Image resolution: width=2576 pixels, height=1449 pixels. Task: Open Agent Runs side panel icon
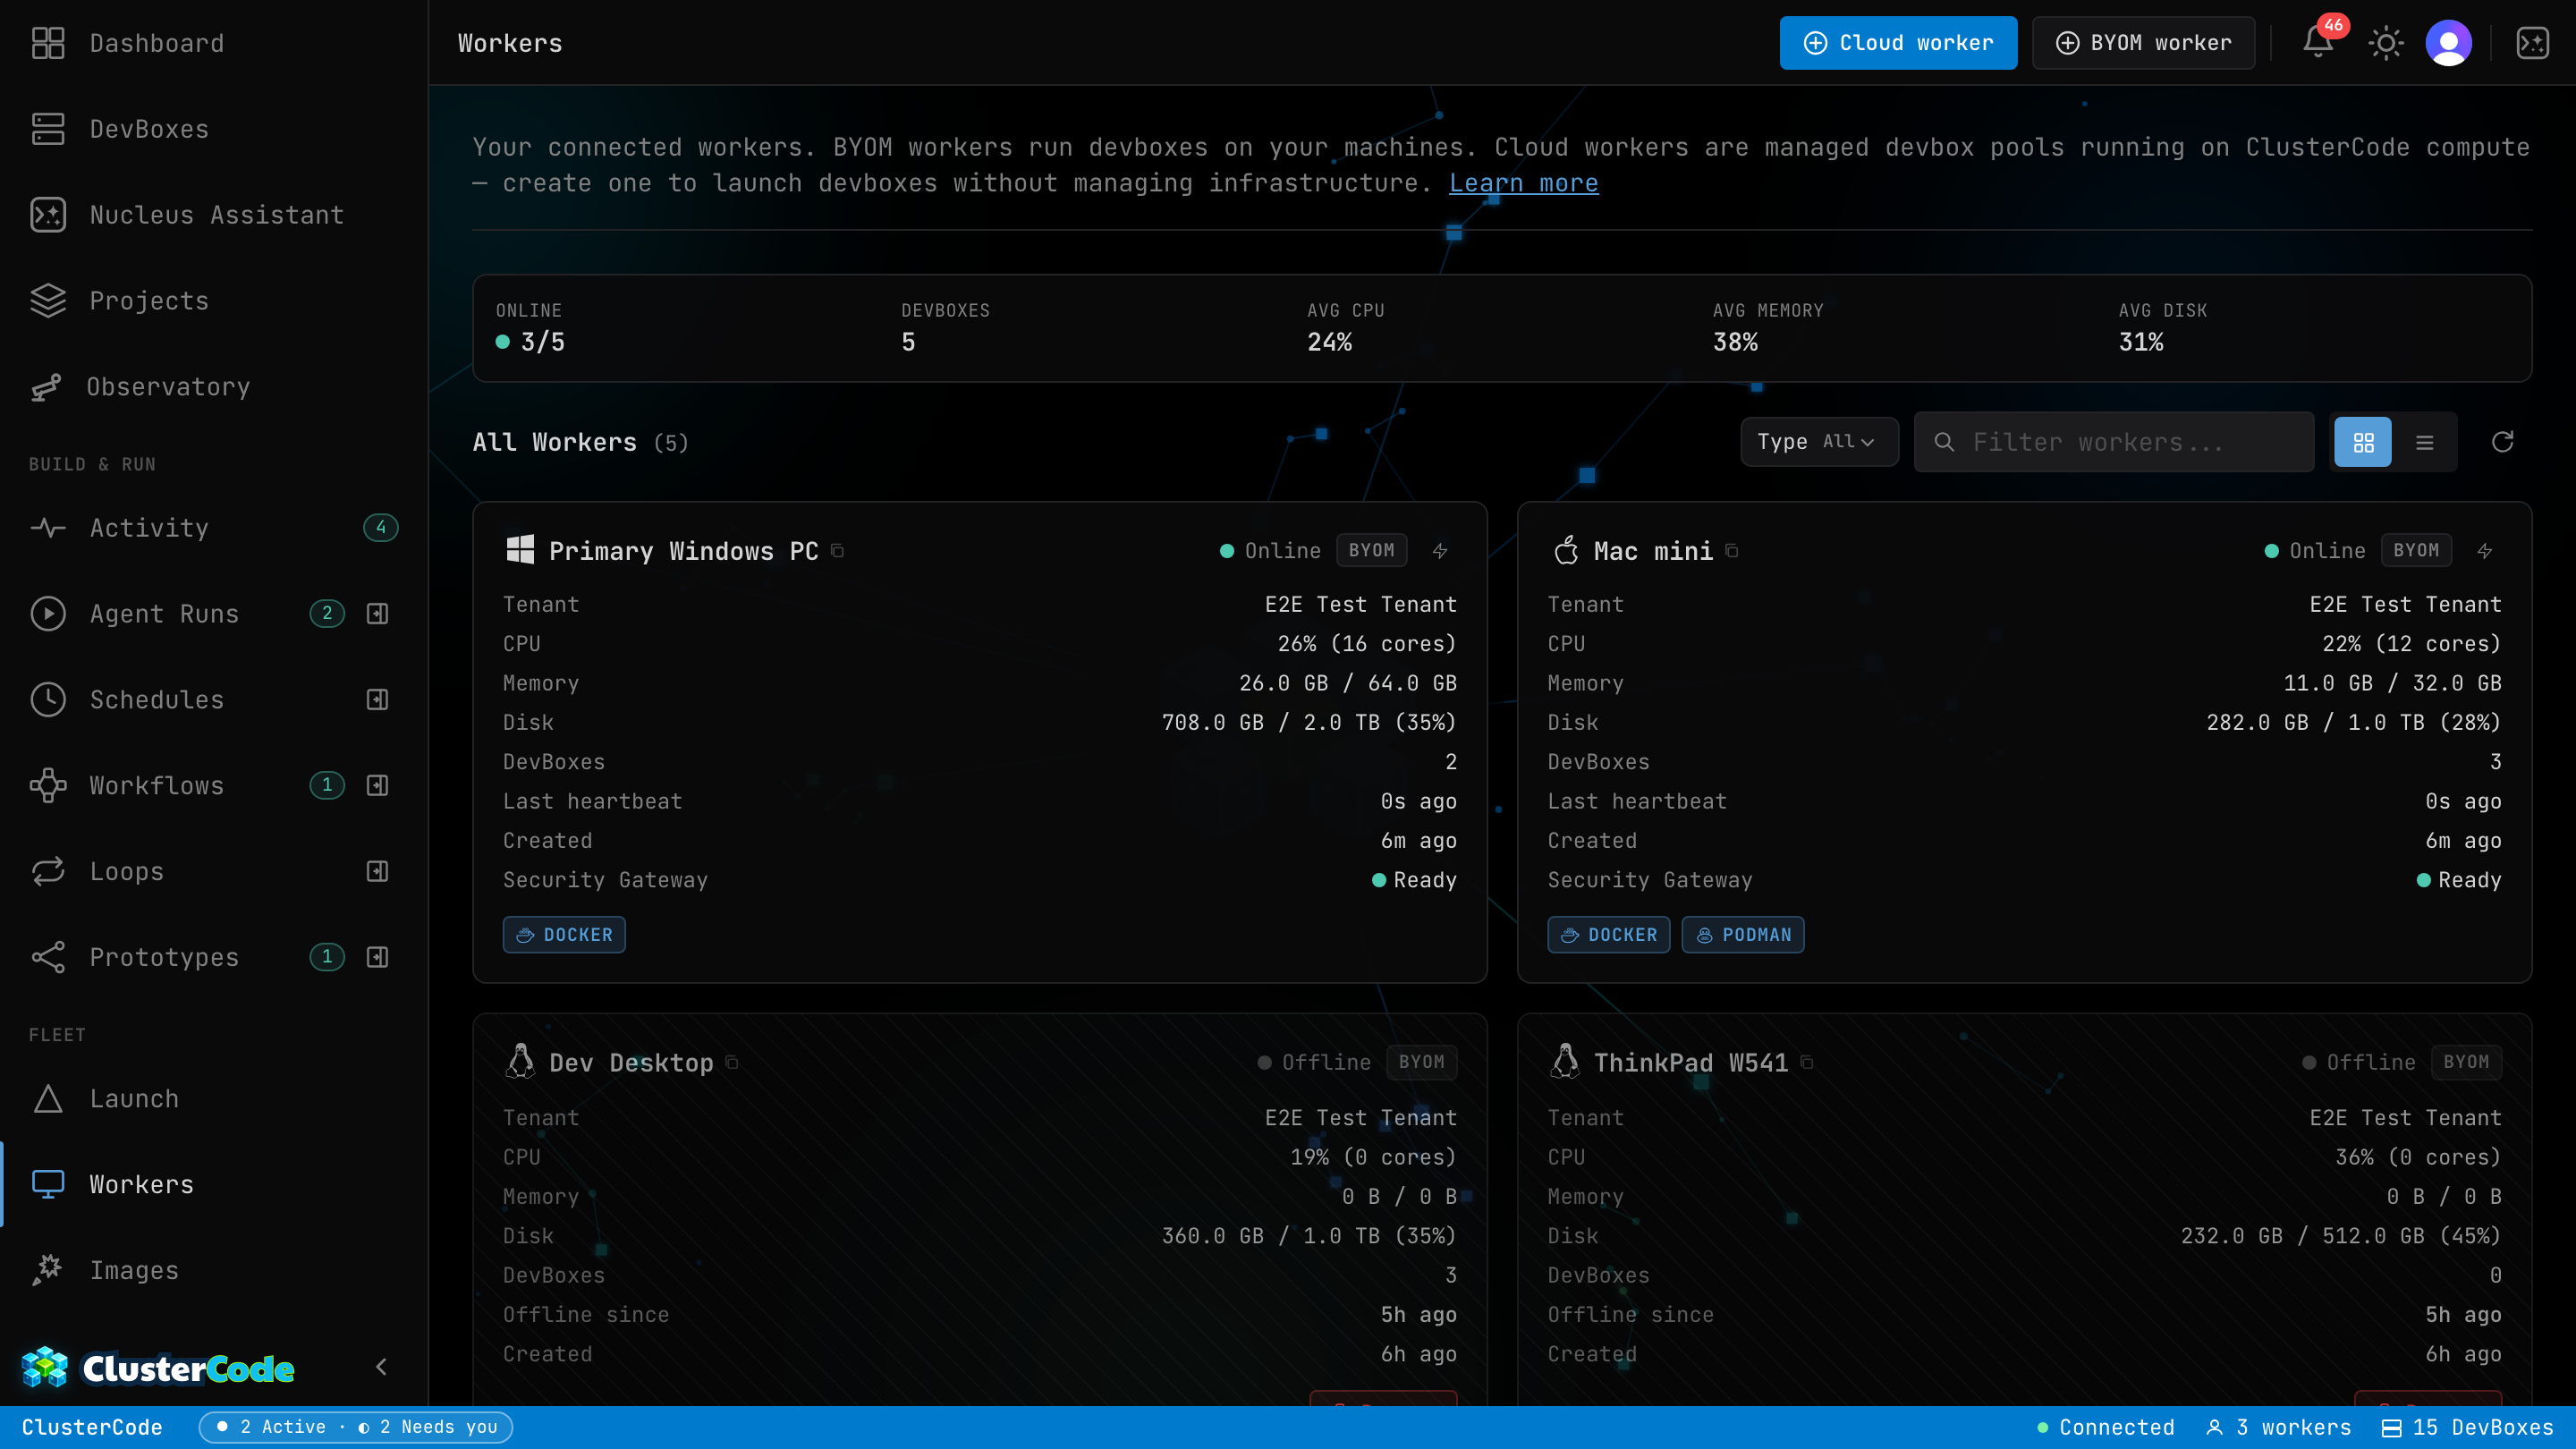377,614
